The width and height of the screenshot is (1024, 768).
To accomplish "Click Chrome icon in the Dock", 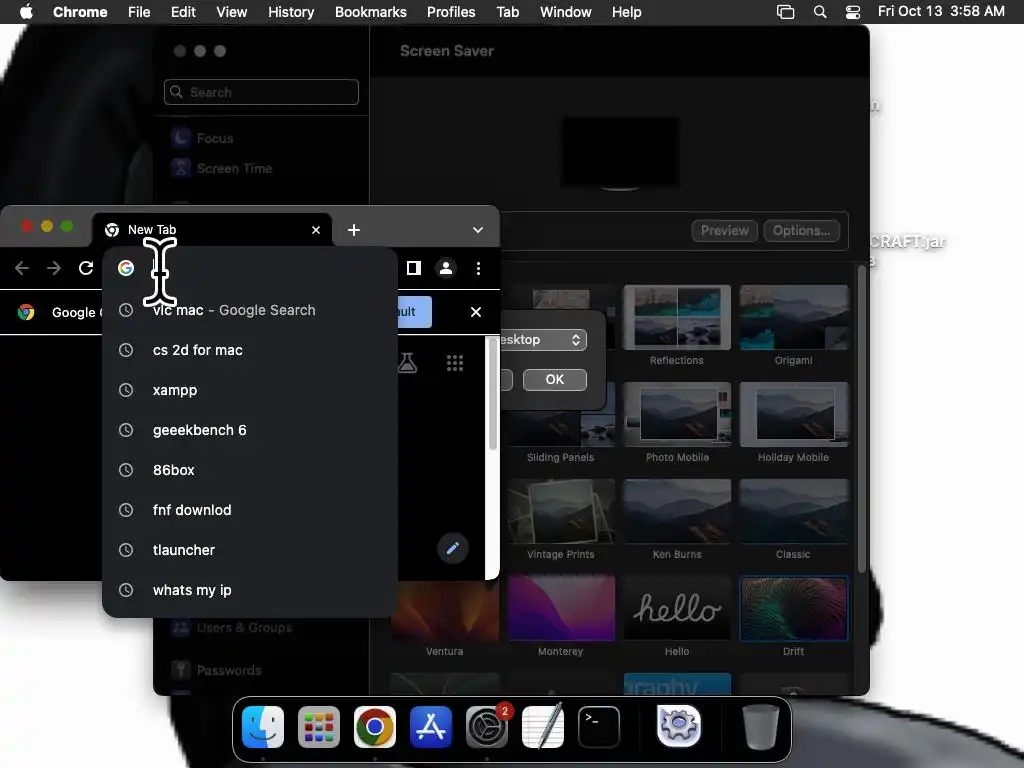I will [x=375, y=726].
